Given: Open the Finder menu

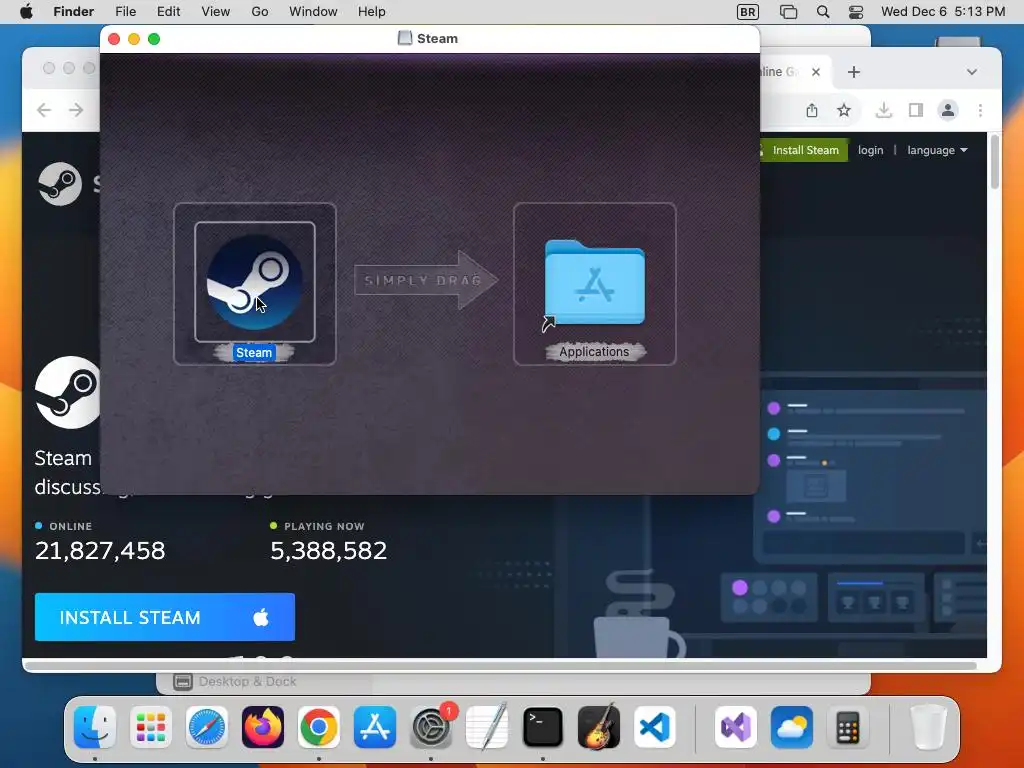Looking at the screenshot, I should (73, 12).
